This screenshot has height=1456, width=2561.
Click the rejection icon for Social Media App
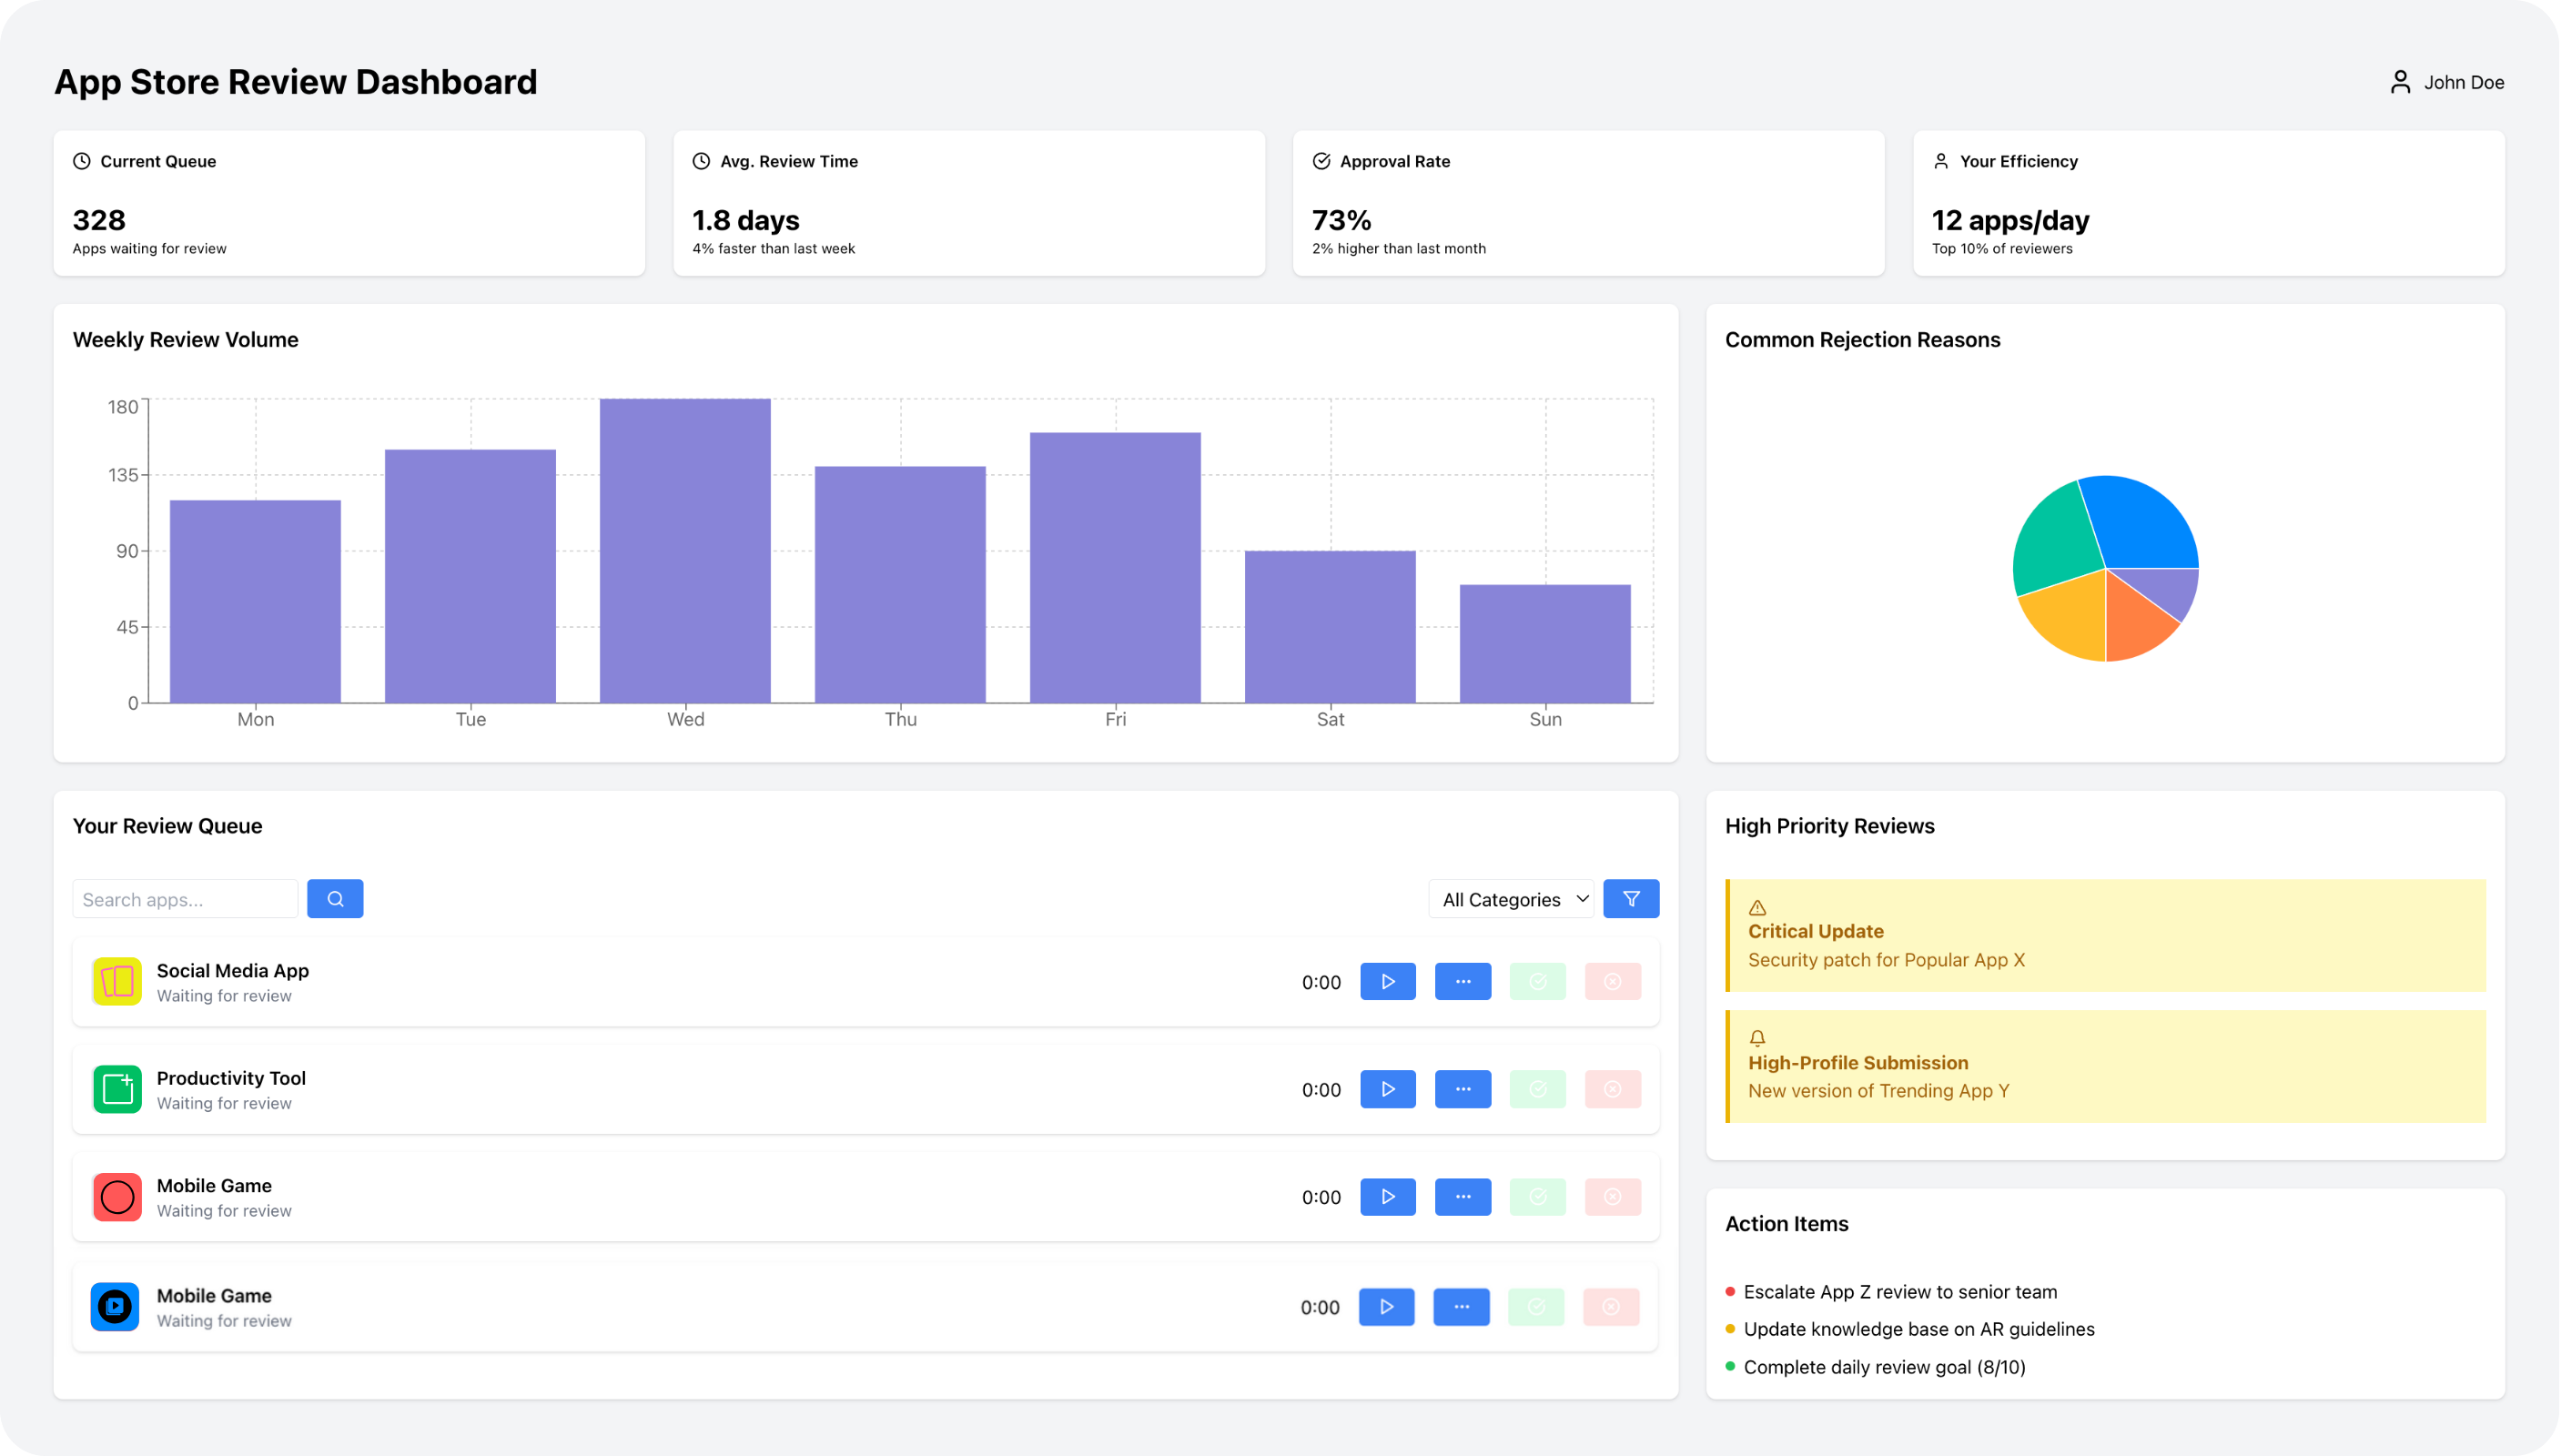point(1613,981)
